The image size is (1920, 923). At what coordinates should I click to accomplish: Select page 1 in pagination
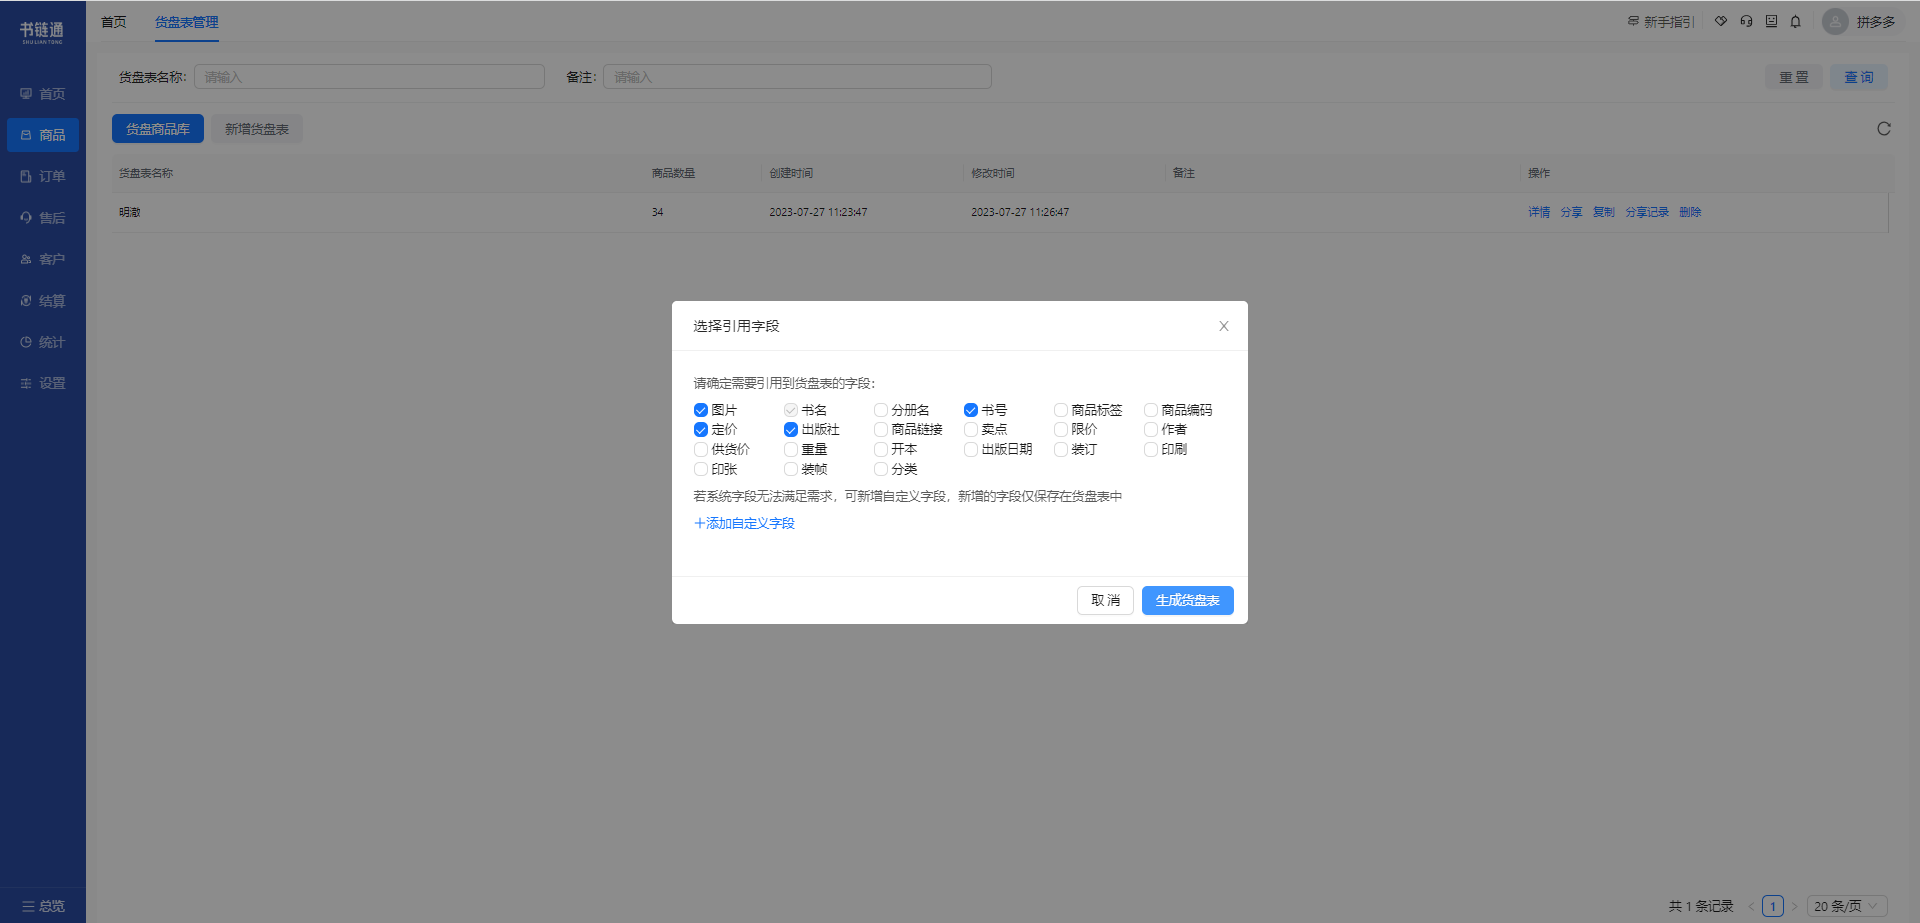tap(1773, 906)
